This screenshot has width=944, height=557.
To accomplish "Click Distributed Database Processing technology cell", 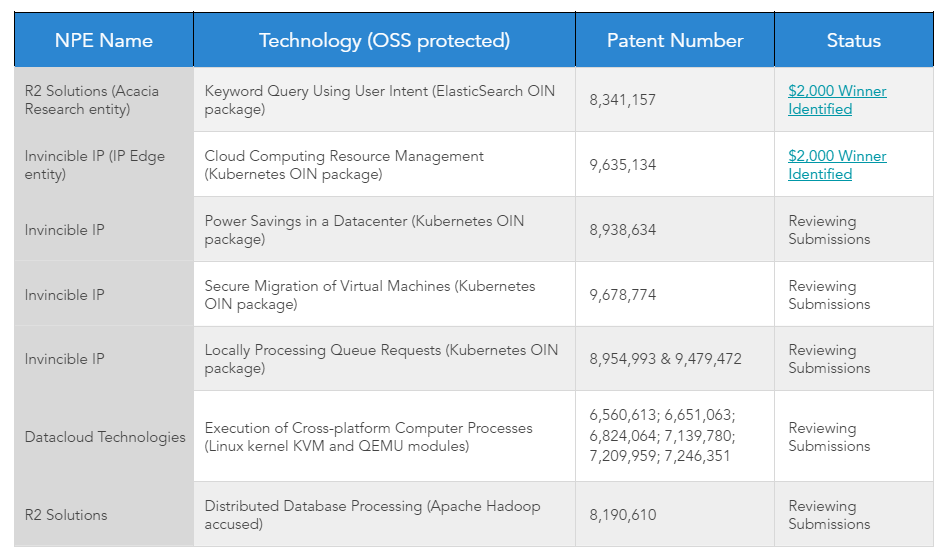I will pyautogui.click(x=372, y=515).
